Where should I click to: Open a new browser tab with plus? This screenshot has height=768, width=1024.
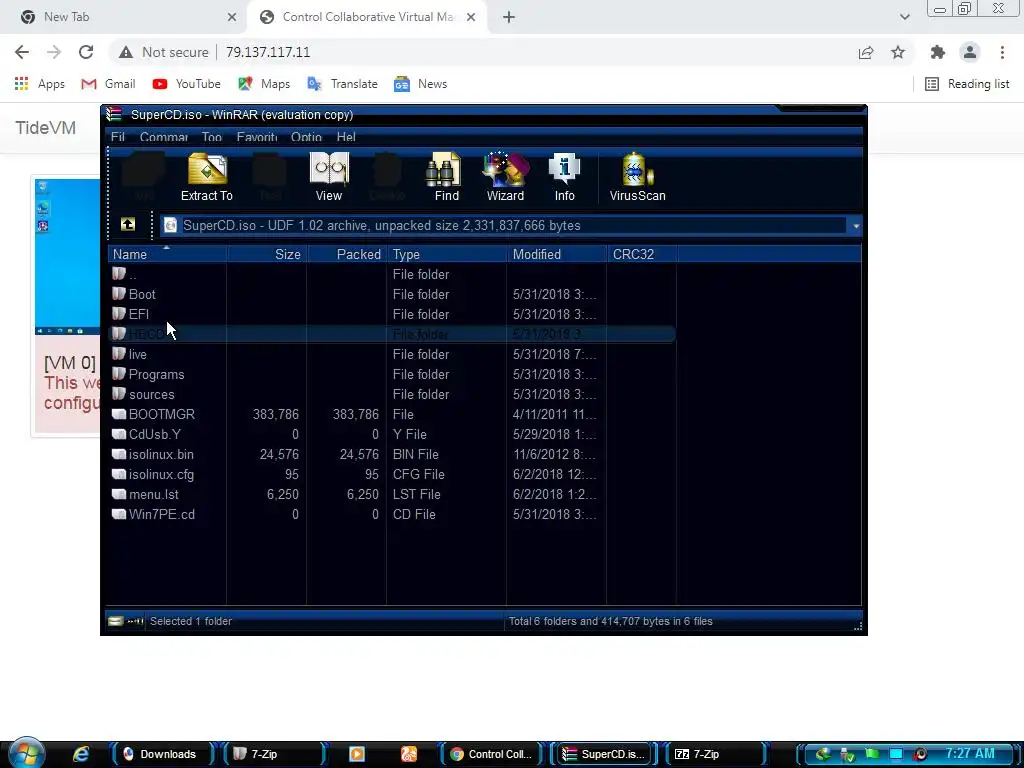(509, 17)
